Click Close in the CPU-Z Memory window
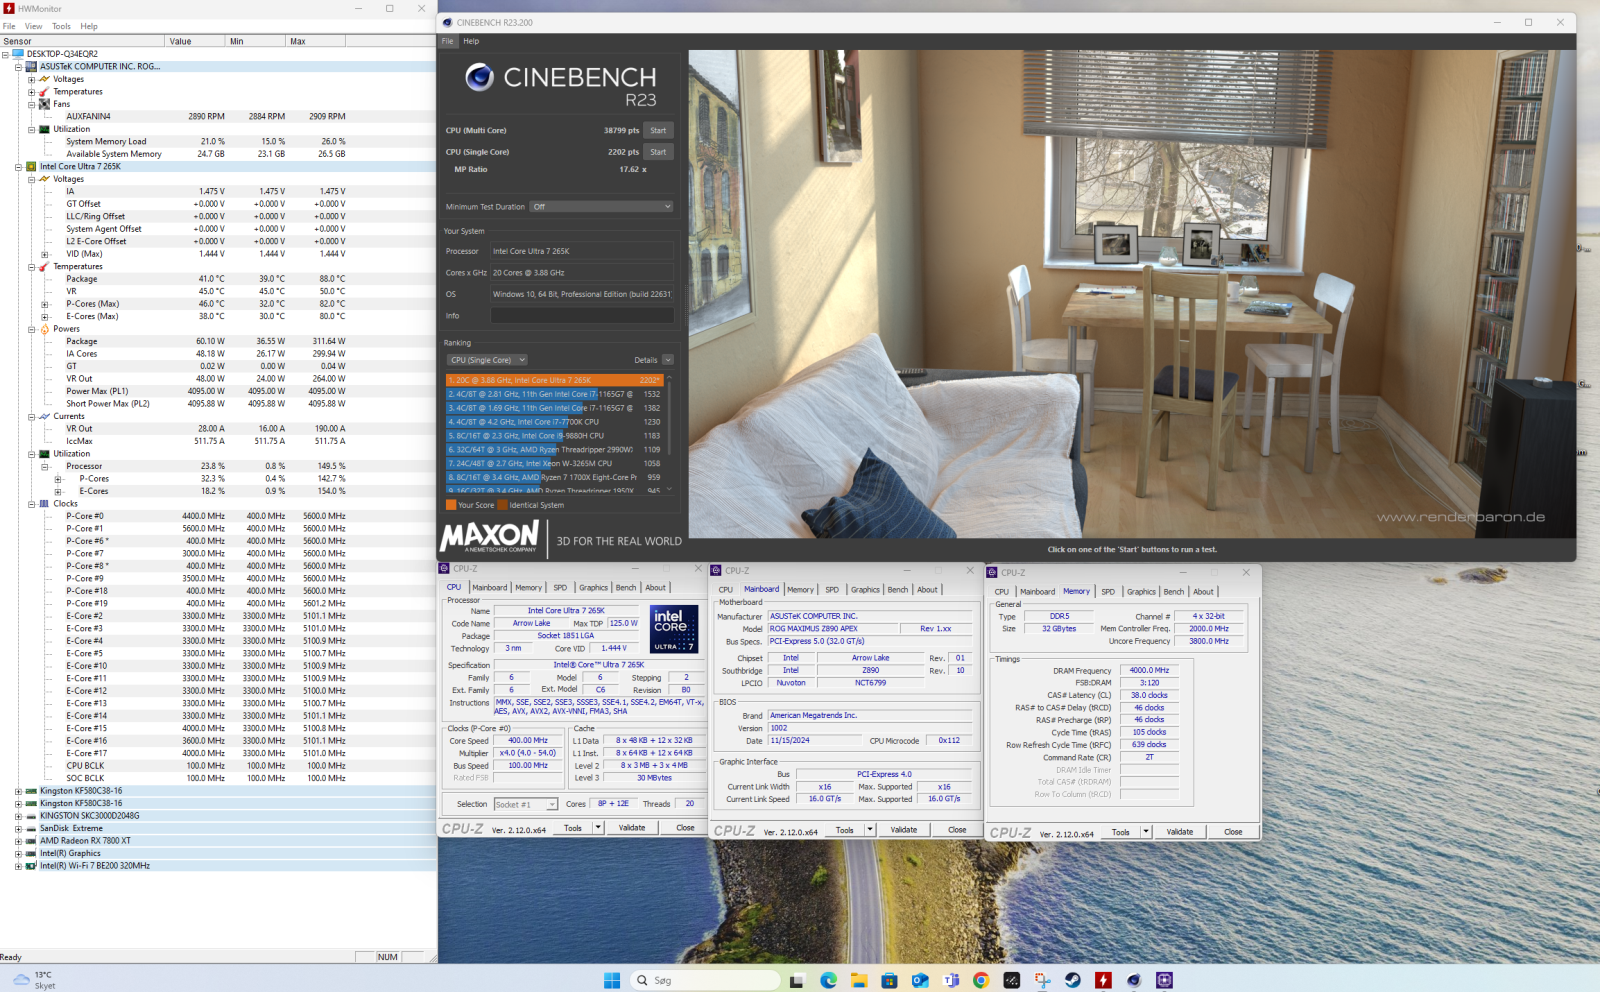This screenshot has width=1600, height=992. (x=1233, y=832)
